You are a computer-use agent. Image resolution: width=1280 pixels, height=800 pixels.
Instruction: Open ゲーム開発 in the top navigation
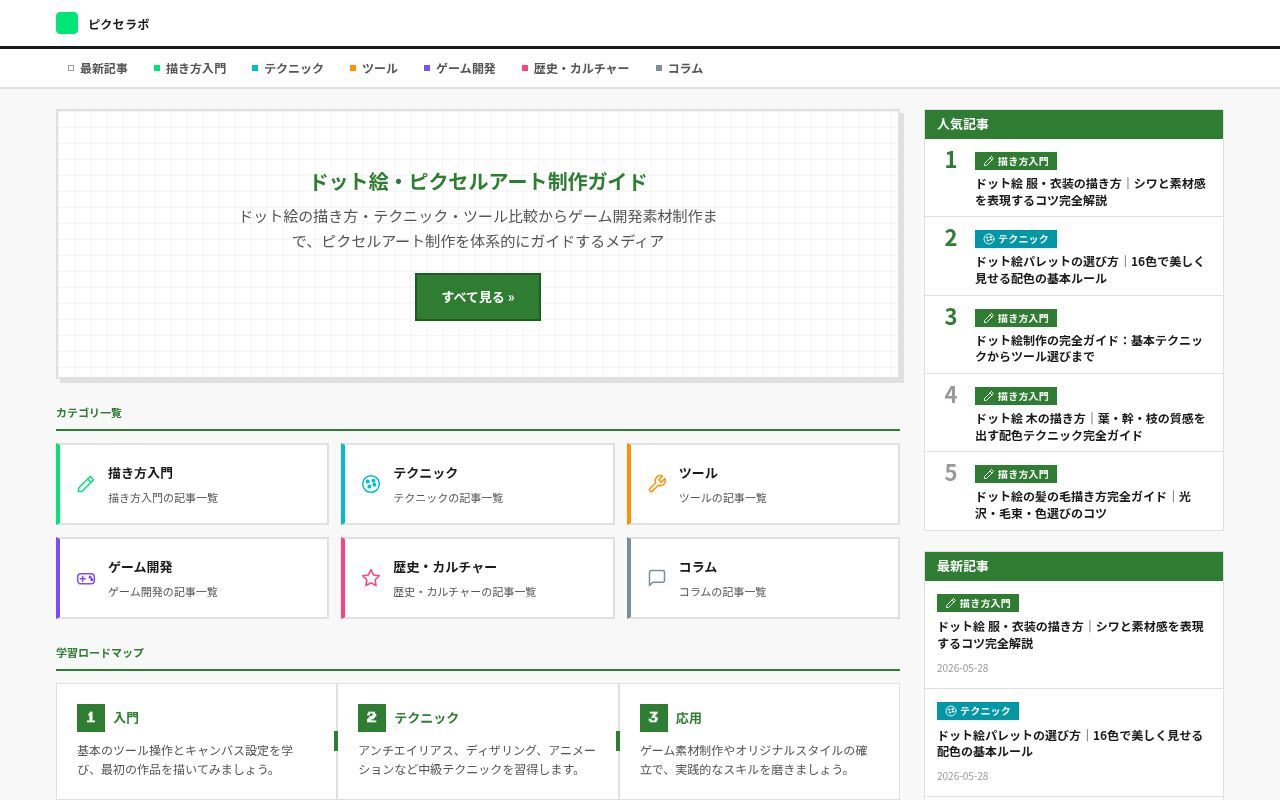pyautogui.click(x=460, y=69)
